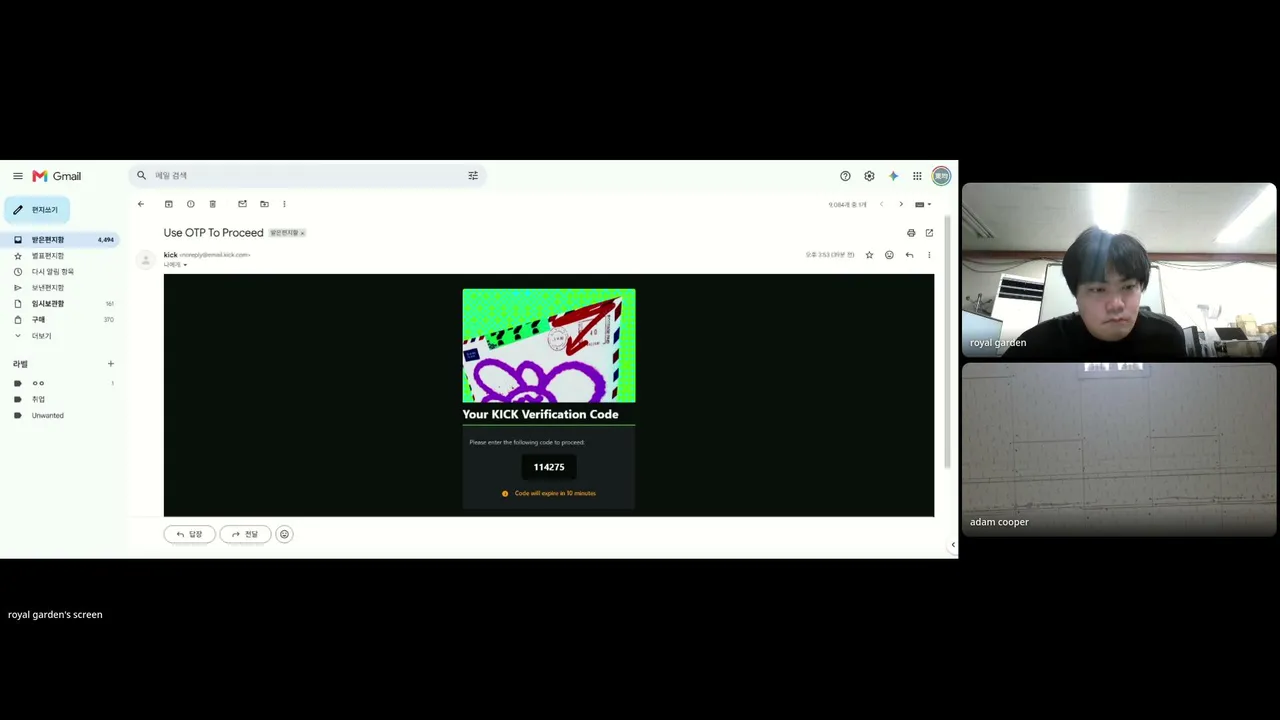Screen dimensions: 1280x720
Task: Select the verification code 114275
Action: [x=549, y=467]
